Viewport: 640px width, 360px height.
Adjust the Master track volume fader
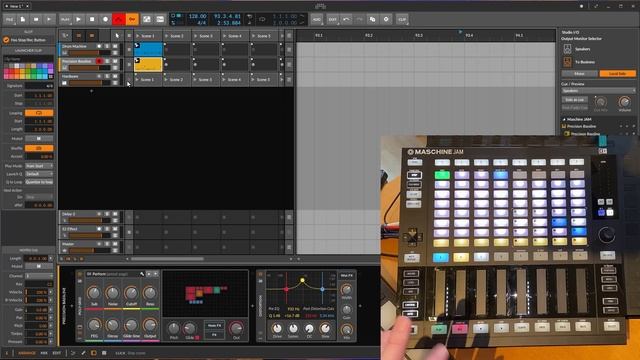[89, 250]
